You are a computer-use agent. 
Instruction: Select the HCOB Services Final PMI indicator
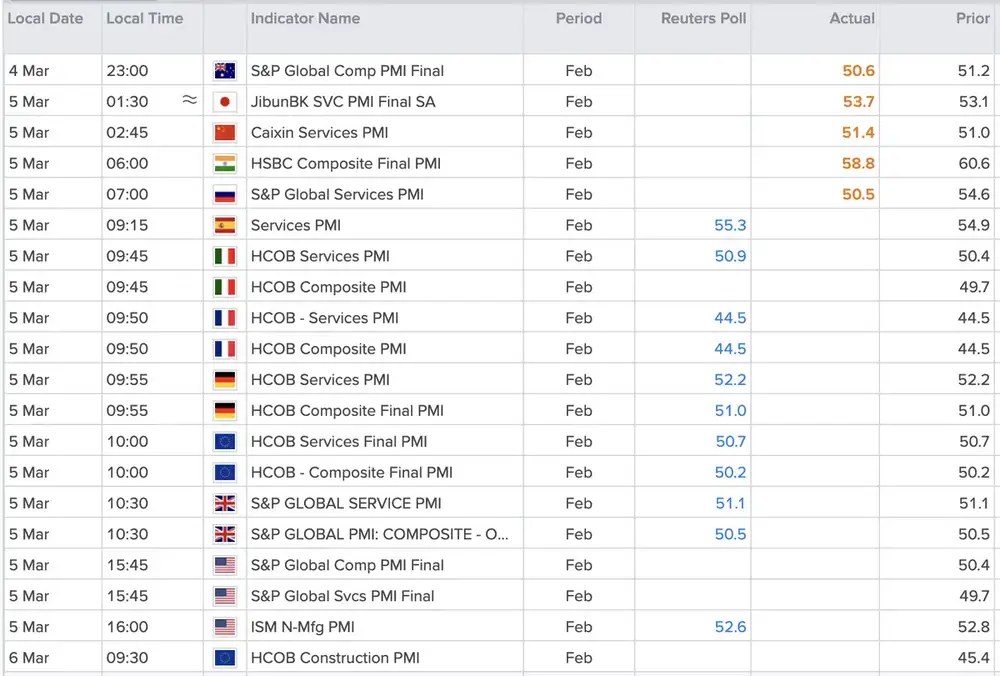click(339, 442)
